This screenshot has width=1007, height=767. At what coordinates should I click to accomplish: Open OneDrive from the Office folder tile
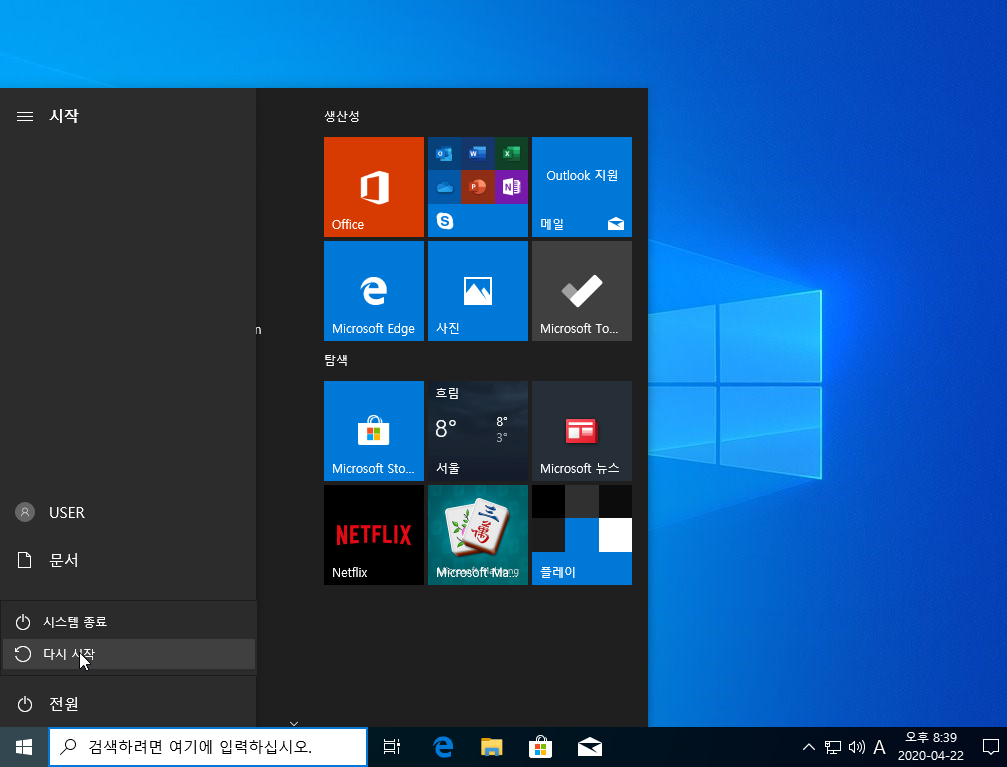(444, 187)
